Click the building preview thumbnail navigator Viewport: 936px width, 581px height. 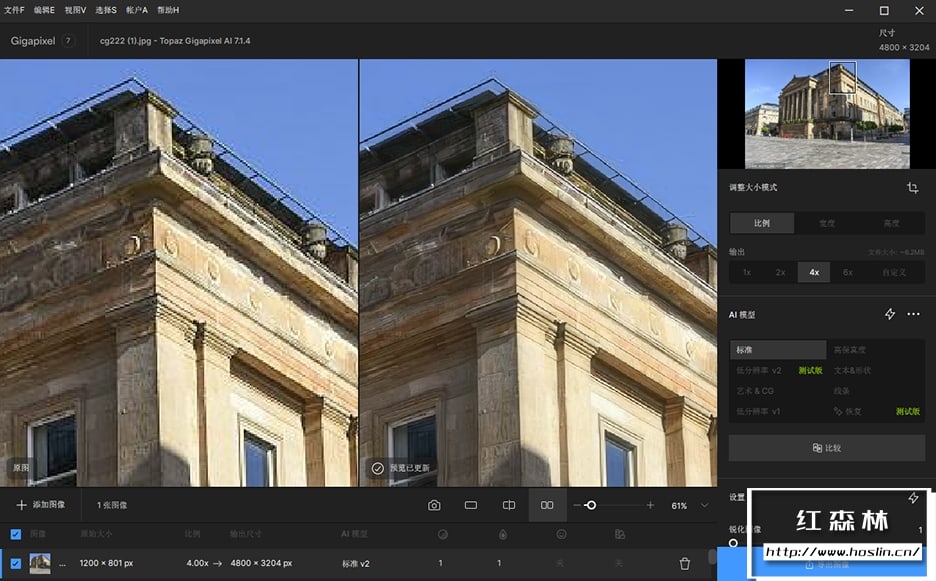click(827, 113)
